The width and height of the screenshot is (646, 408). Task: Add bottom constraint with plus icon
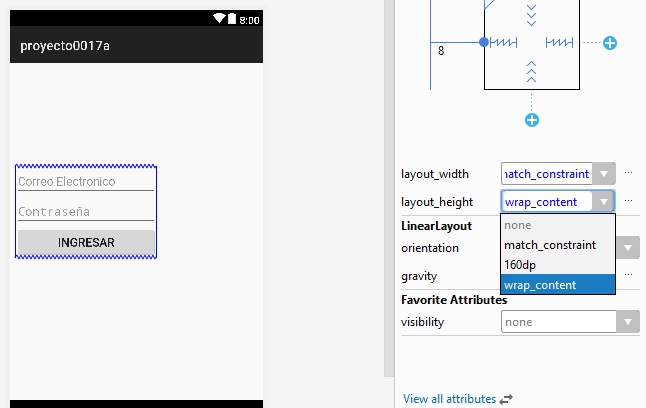(532, 120)
